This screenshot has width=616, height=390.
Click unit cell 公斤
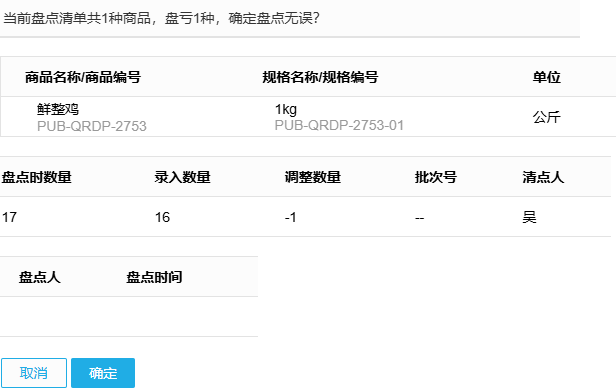(x=546, y=117)
